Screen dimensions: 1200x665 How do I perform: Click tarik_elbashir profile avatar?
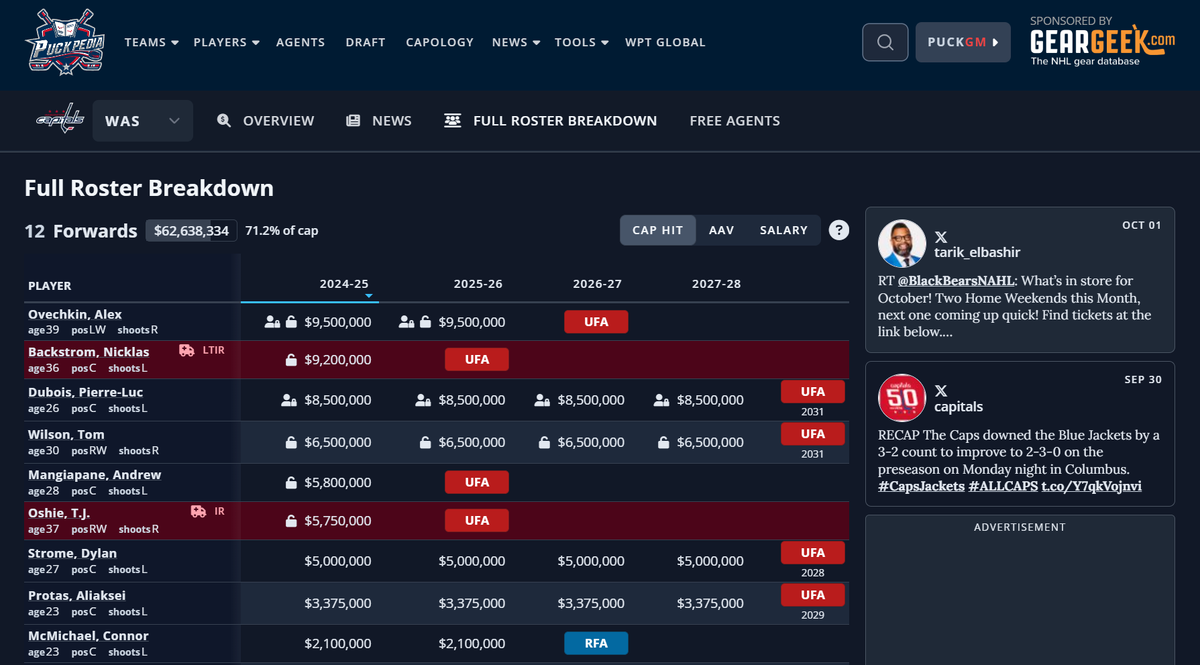pyautogui.click(x=902, y=244)
